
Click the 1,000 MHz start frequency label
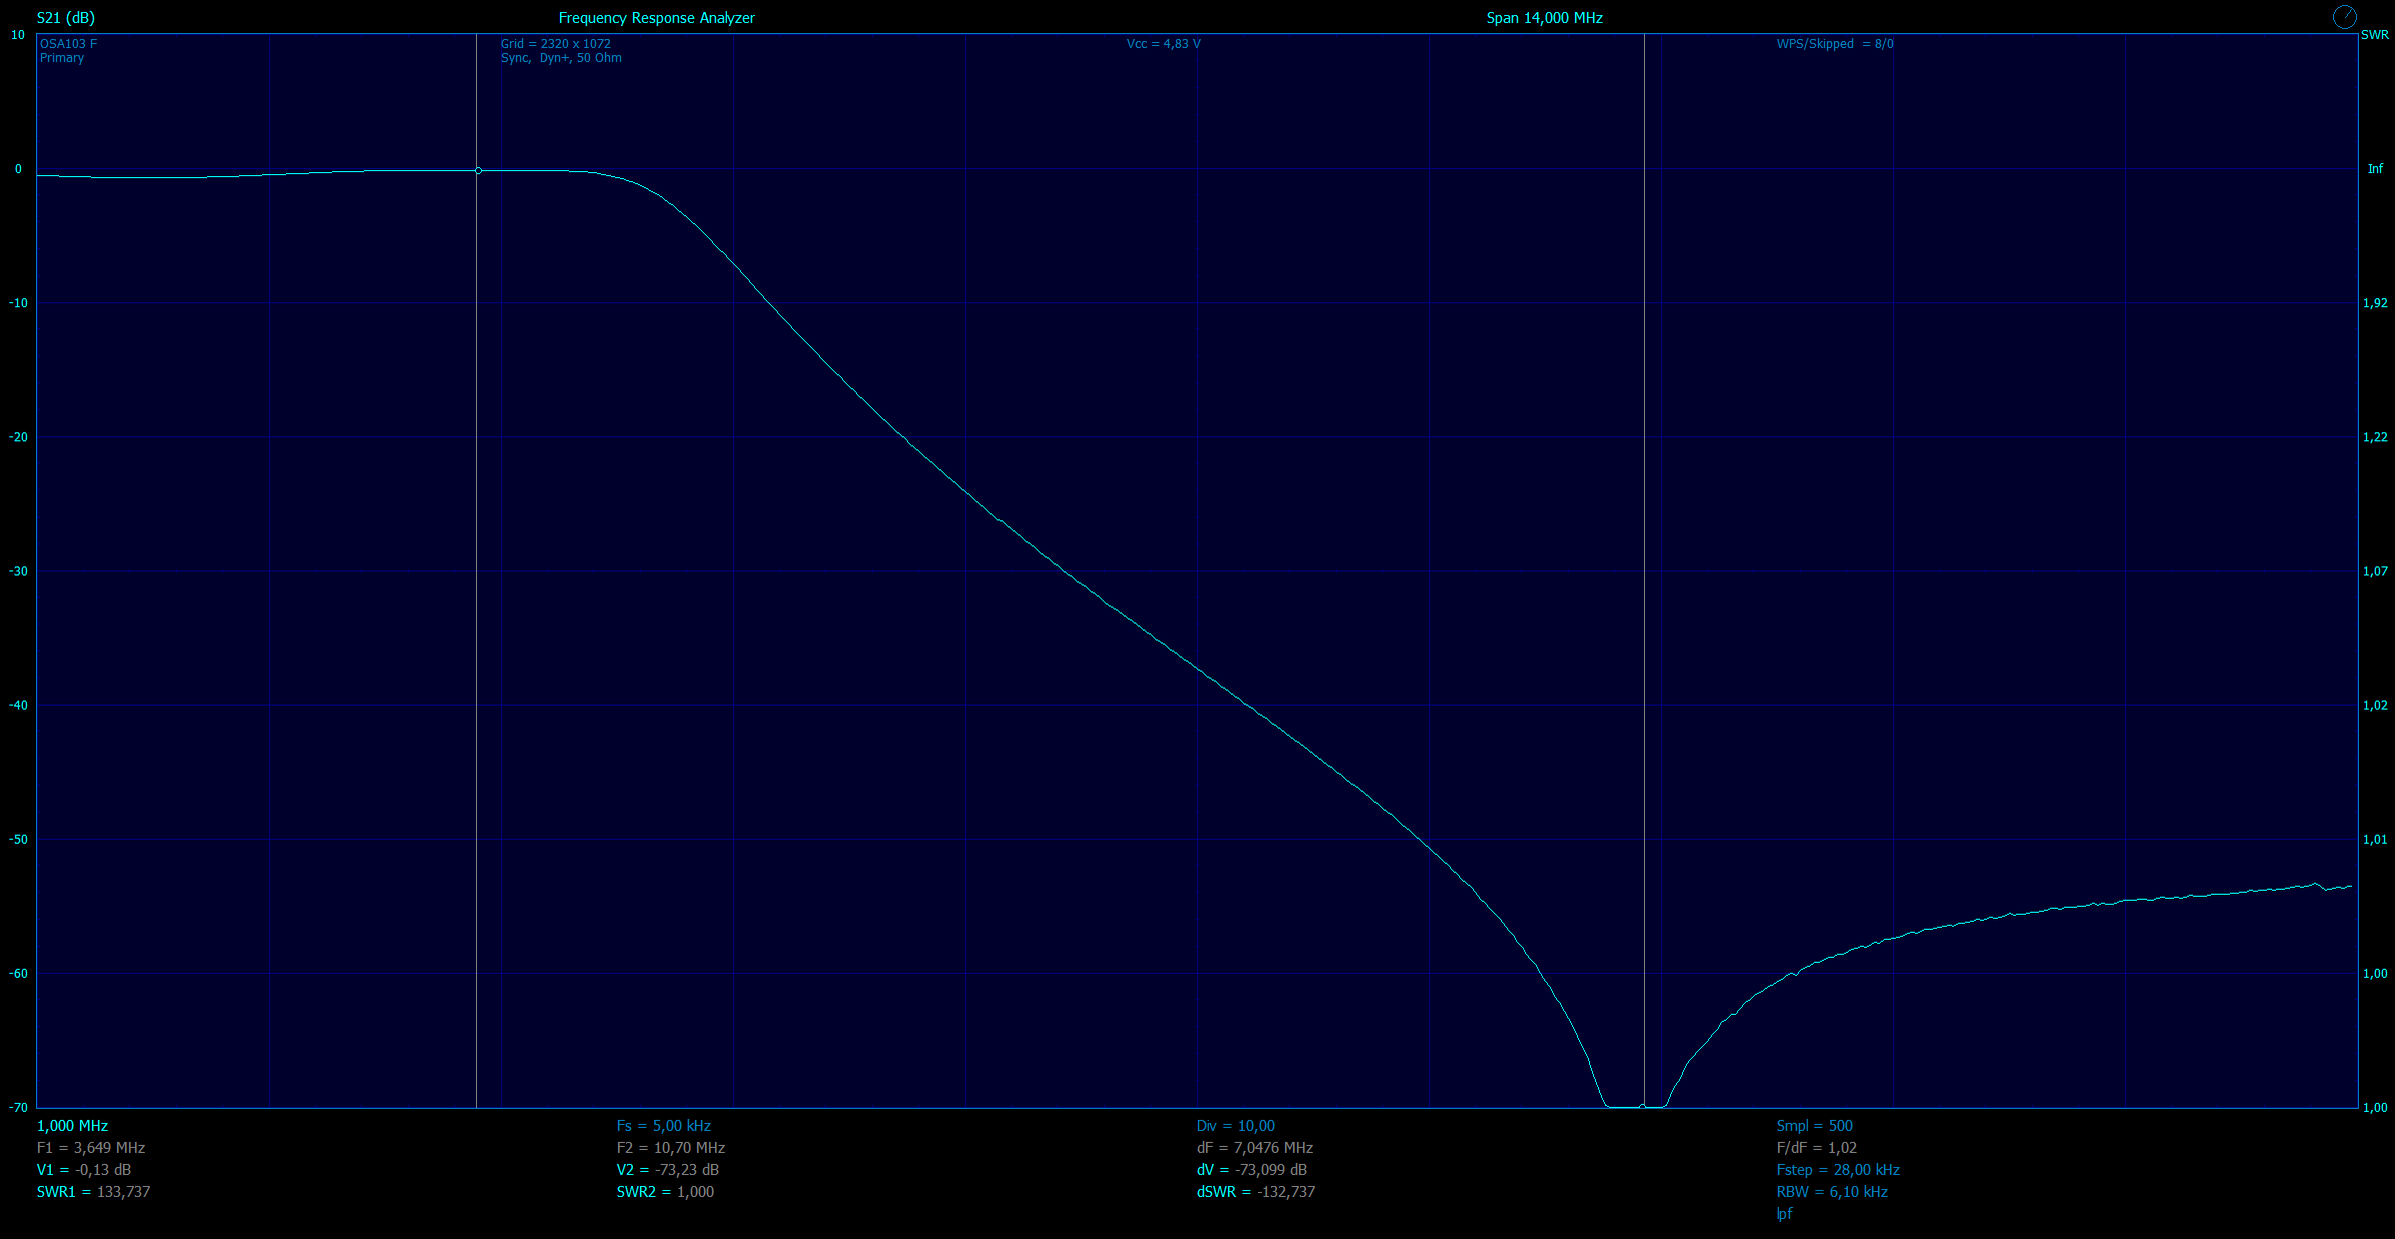(x=72, y=1126)
